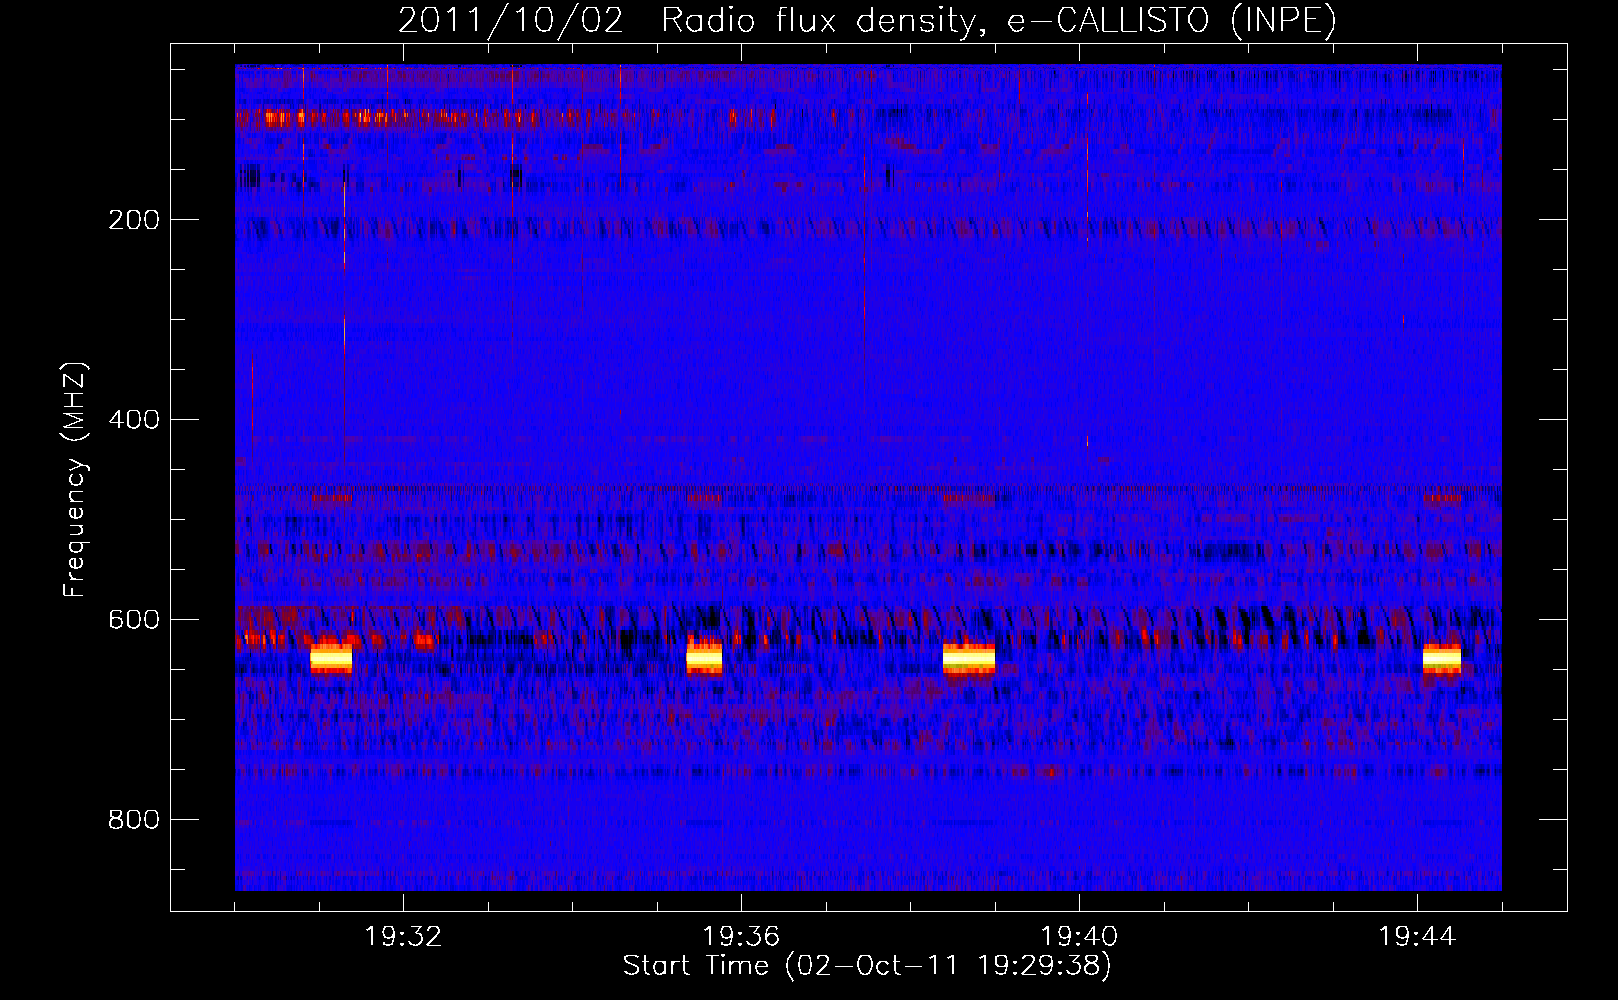Click the 19:32 time tick label
This screenshot has height=1000, width=1618.
tap(403, 937)
